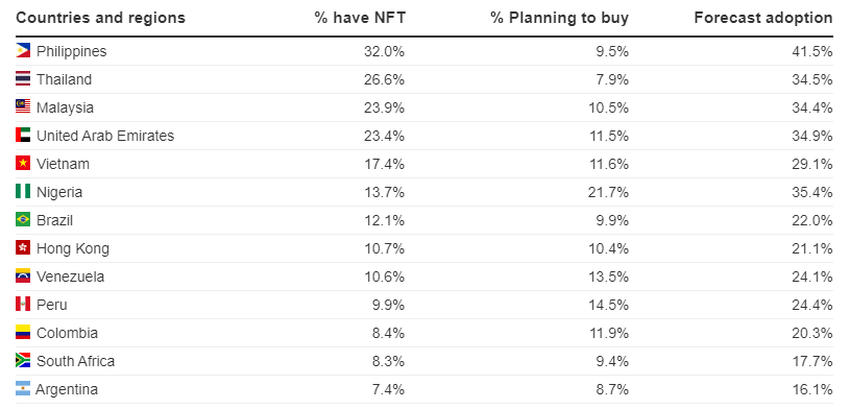
Task: Click the Nigeria flag icon
Action: pos(23,191)
